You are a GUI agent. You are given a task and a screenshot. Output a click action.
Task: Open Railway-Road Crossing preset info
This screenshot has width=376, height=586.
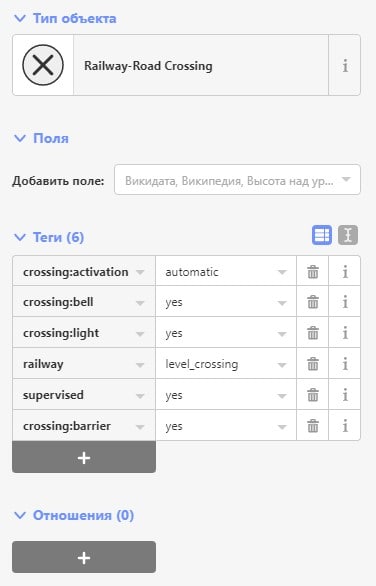pos(345,65)
